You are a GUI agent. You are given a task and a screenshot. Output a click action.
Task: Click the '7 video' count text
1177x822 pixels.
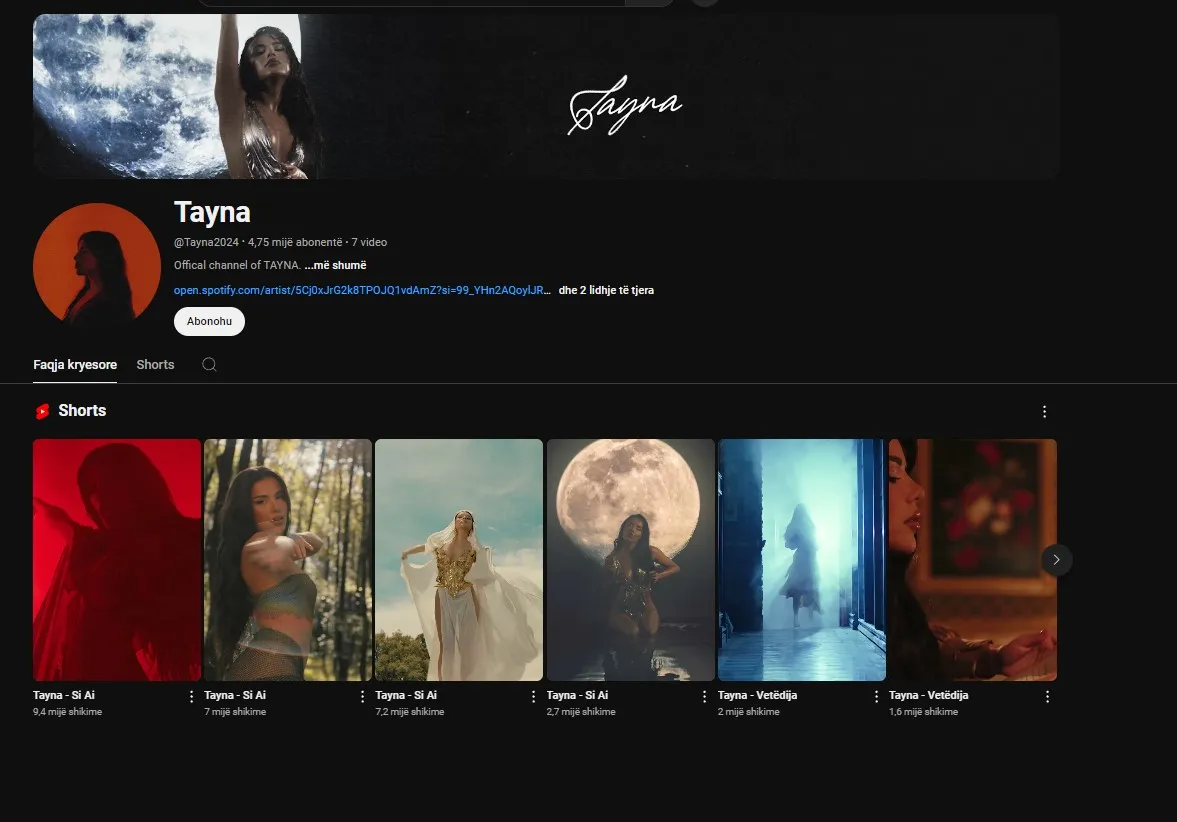tap(369, 242)
